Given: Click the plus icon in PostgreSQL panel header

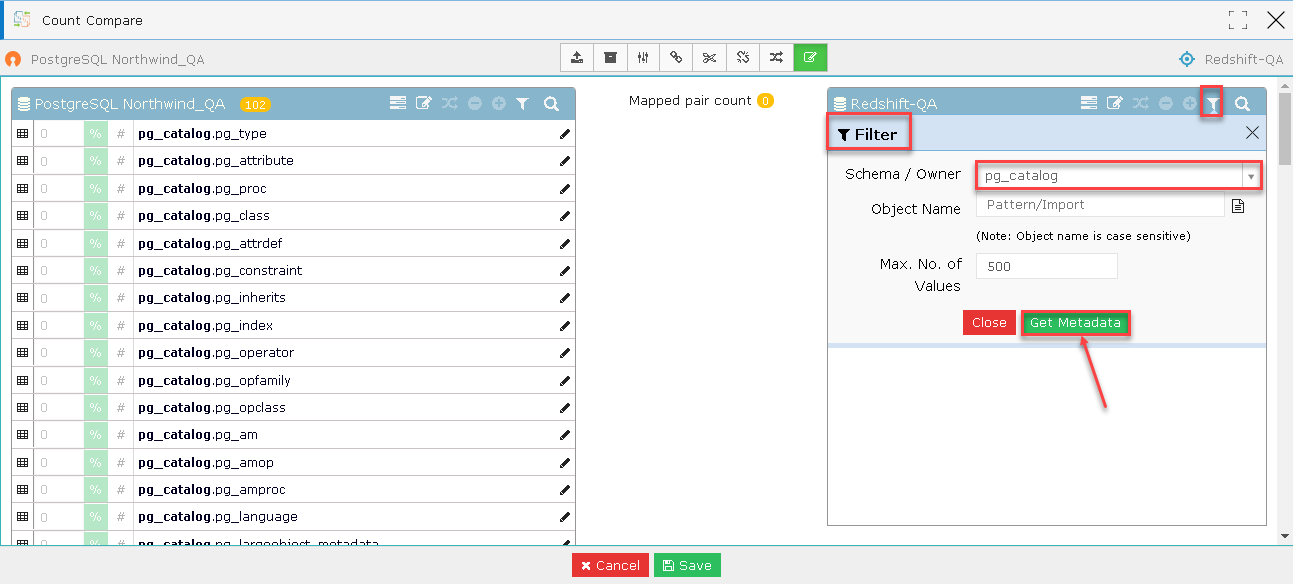Looking at the screenshot, I should tap(499, 103).
